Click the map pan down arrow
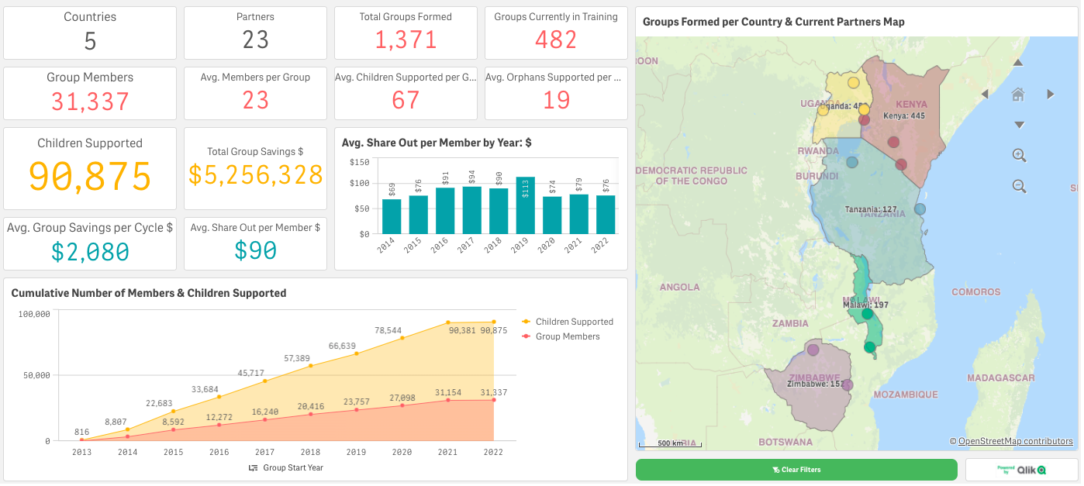Viewport: 1084px width, 486px height. point(1018,125)
